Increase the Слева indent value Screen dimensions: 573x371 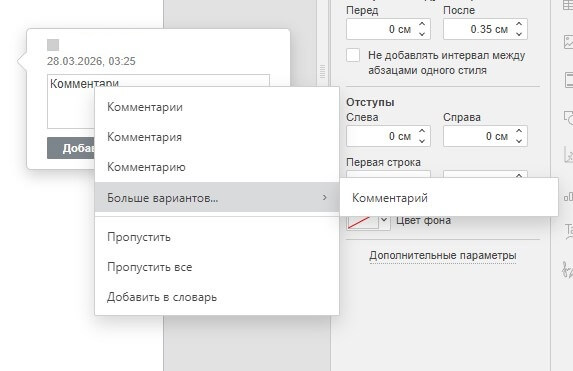pyautogui.click(x=422, y=131)
